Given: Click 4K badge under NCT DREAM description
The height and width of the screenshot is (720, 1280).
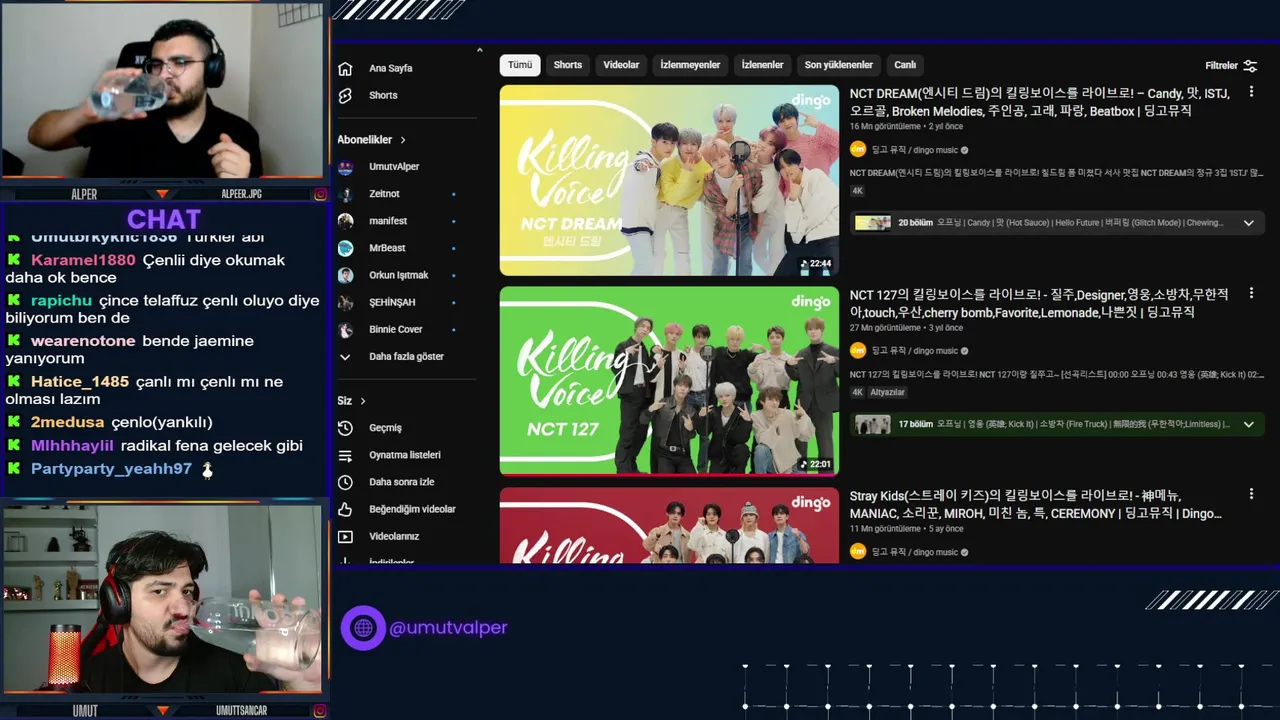Looking at the screenshot, I should tap(857, 191).
